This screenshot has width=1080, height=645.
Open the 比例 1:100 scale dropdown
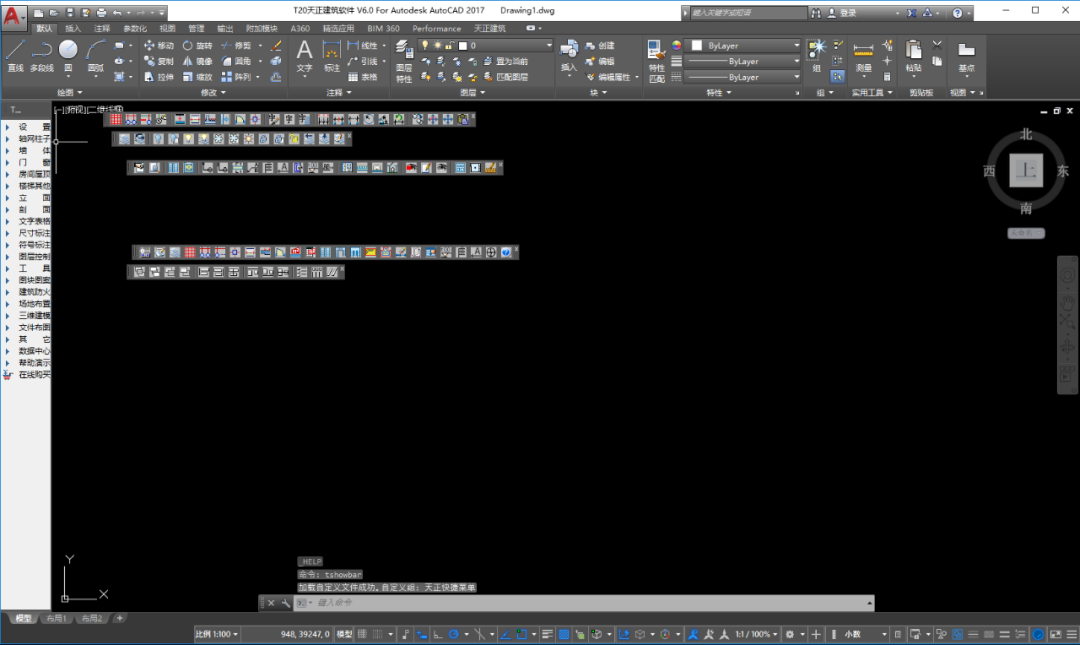[216, 634]
